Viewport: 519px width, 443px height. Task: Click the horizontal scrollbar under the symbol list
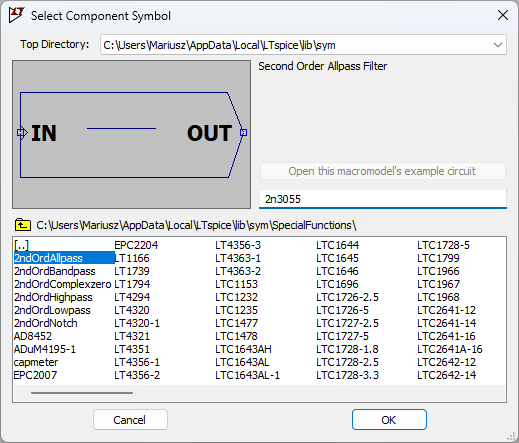82,393
